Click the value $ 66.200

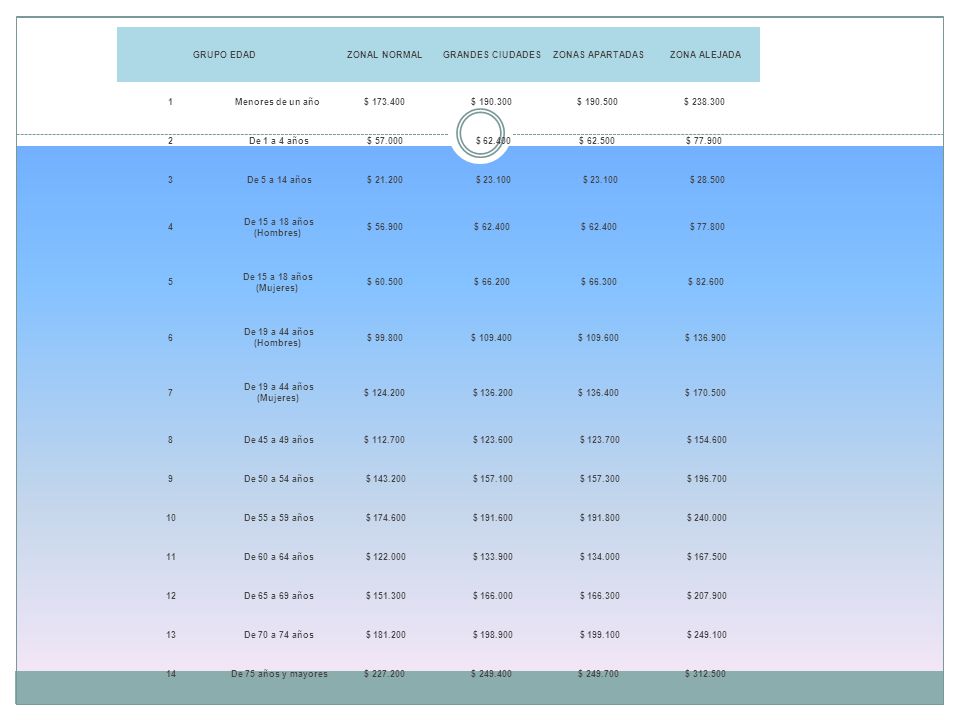click(x=492, y=282)
